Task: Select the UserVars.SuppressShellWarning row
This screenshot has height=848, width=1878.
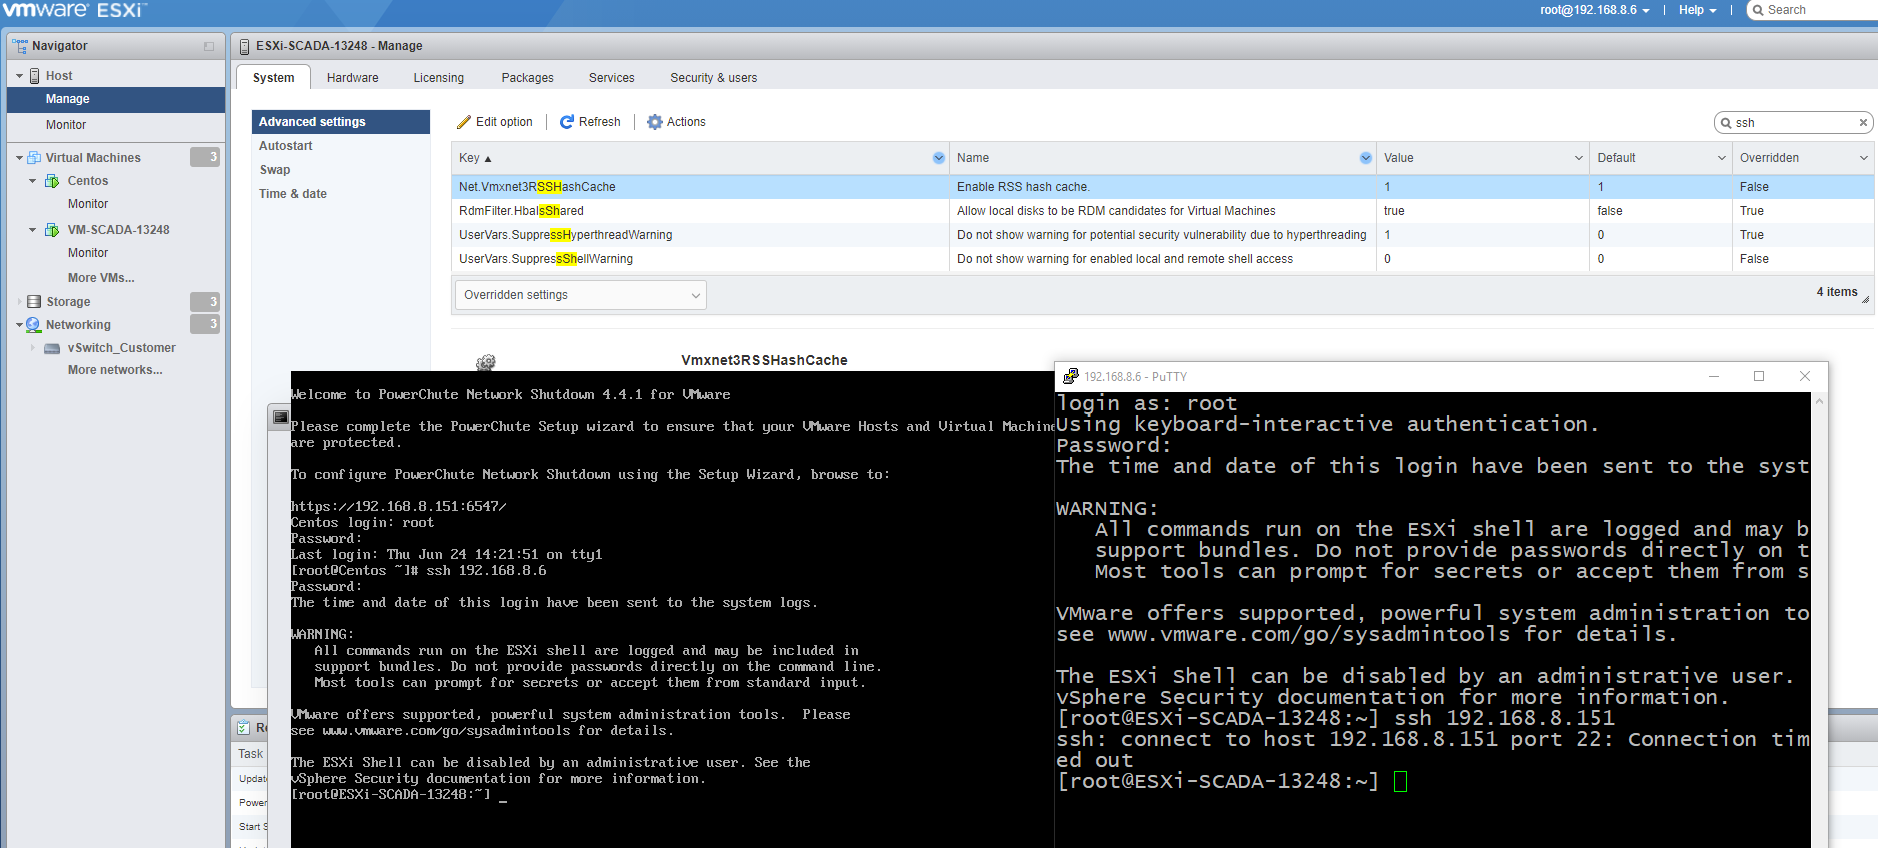Action: 1162,259
